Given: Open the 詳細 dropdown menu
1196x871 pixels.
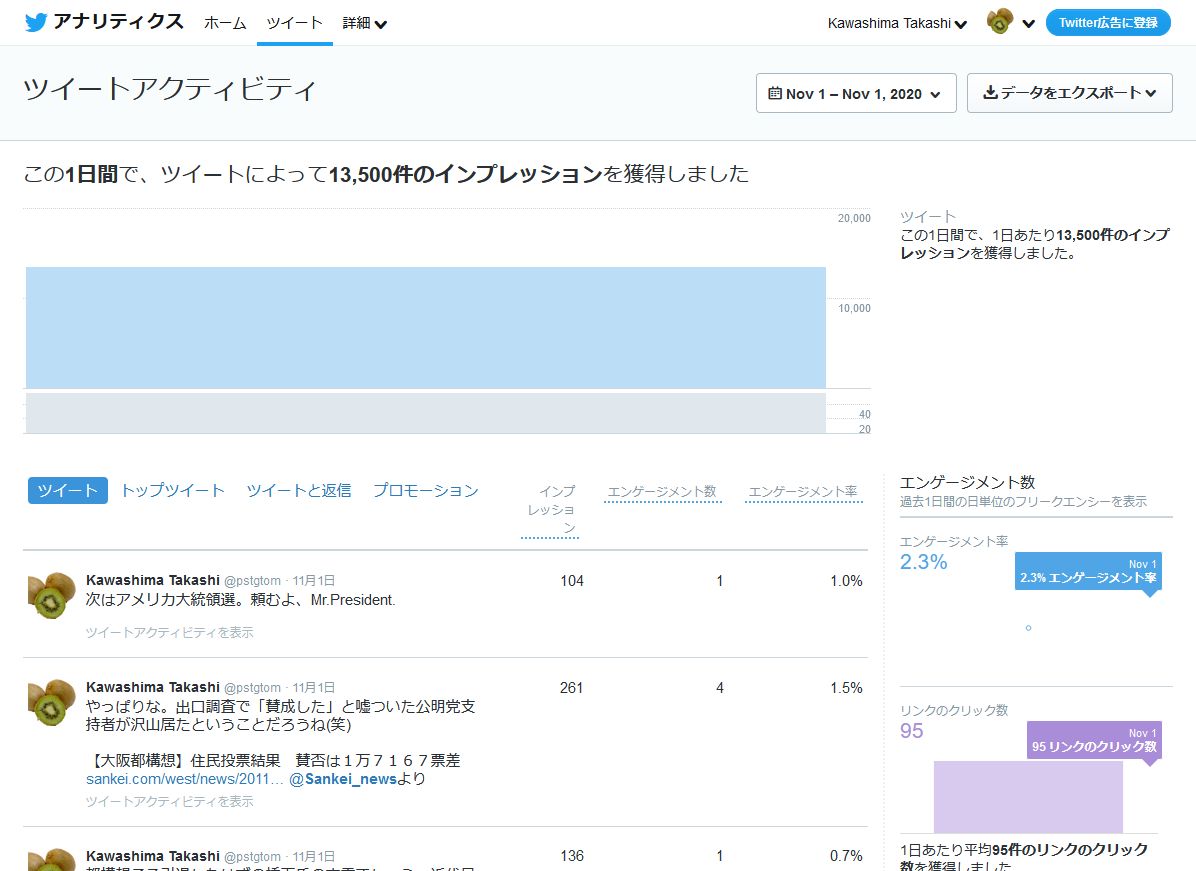Looking at the screenshot, I should 365,23.
